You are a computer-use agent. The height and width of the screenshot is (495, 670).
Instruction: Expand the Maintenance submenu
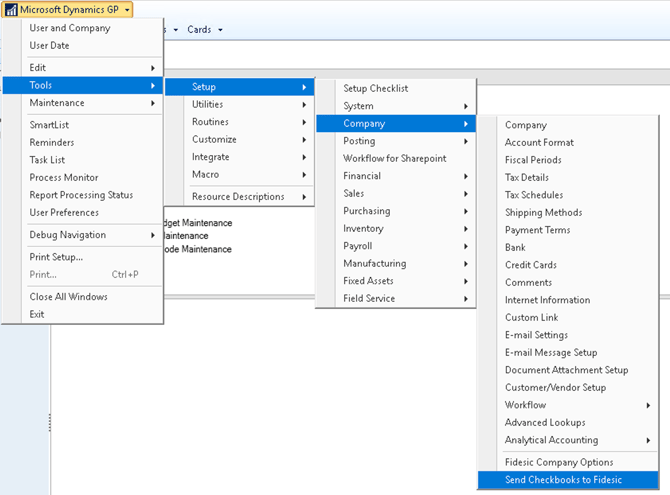click(83, 103)
